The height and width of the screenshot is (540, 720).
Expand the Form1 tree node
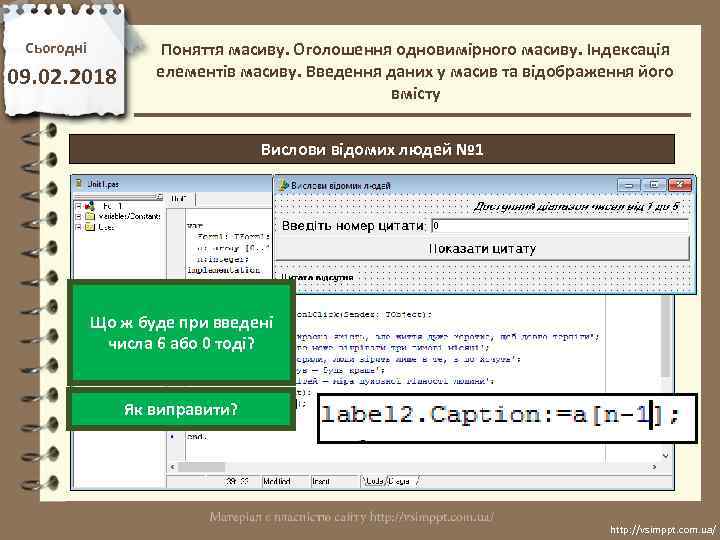78,206
